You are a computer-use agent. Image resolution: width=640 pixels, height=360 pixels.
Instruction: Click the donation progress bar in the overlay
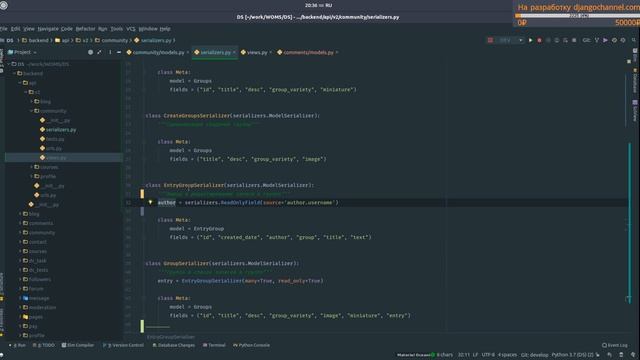(577, 16)
